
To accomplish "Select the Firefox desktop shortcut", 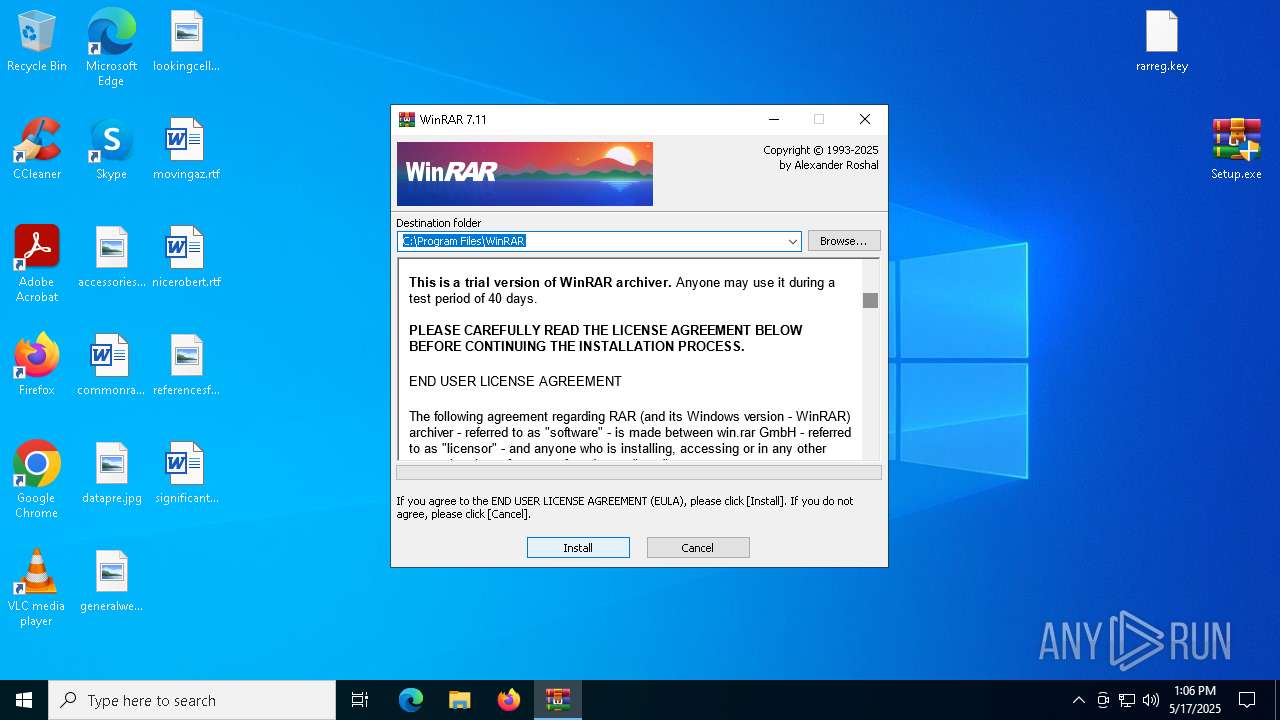I will tap(37, 365).
